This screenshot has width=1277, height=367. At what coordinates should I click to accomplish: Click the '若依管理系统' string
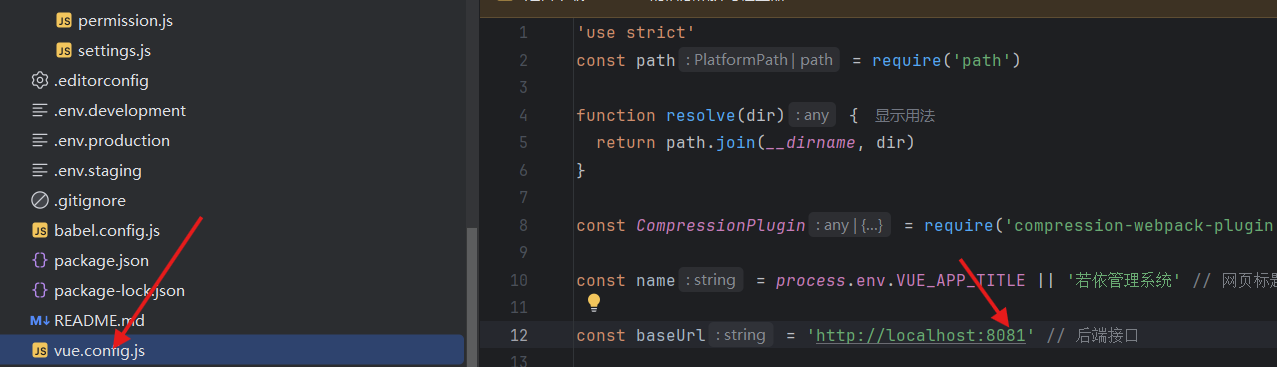pos(1126,280)
